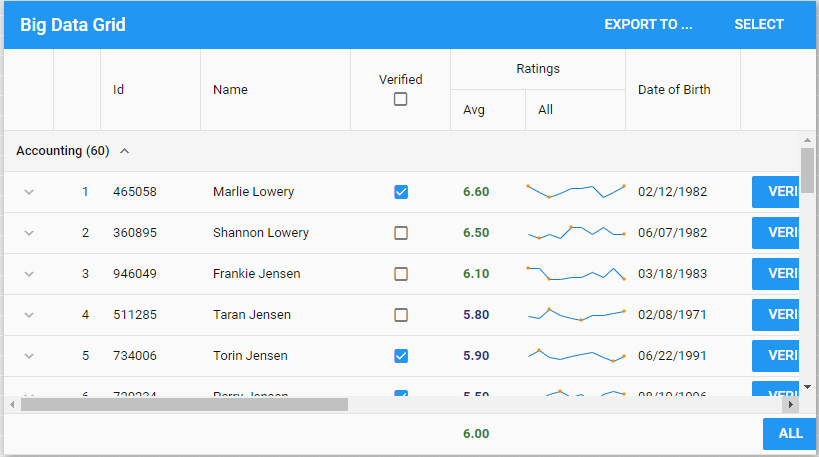Select the Id cell 465058
819x457 pixels.
[135, 192]
